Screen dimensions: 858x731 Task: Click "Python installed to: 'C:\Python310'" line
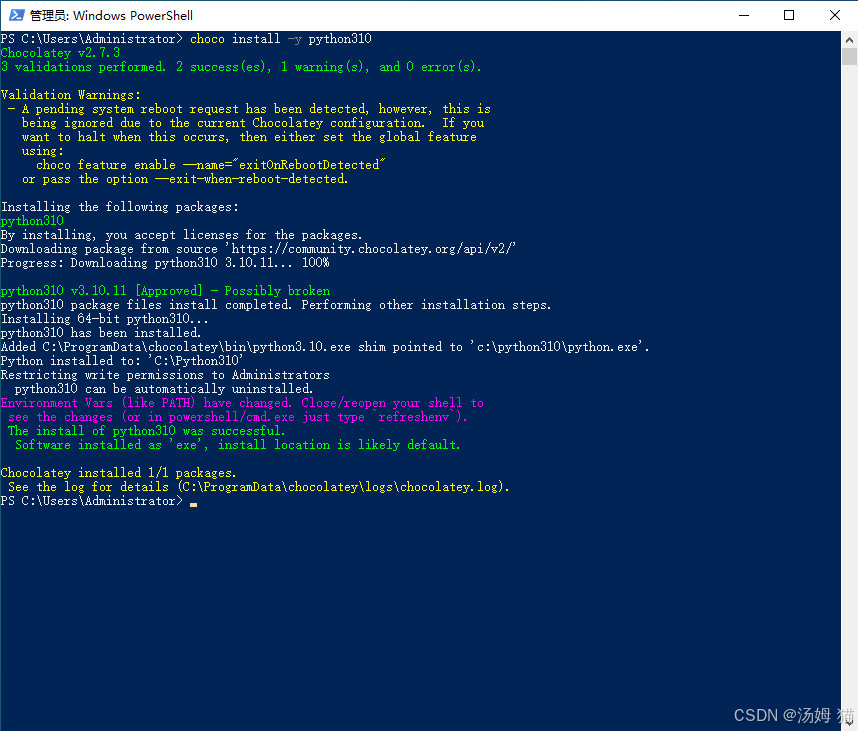(122, 361)
